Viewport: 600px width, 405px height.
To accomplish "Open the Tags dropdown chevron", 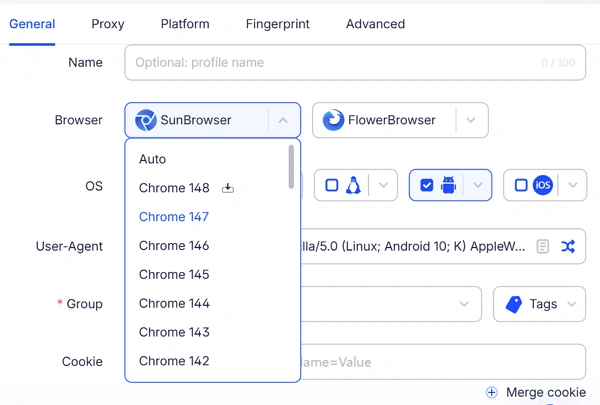I will tap(572, 304).
